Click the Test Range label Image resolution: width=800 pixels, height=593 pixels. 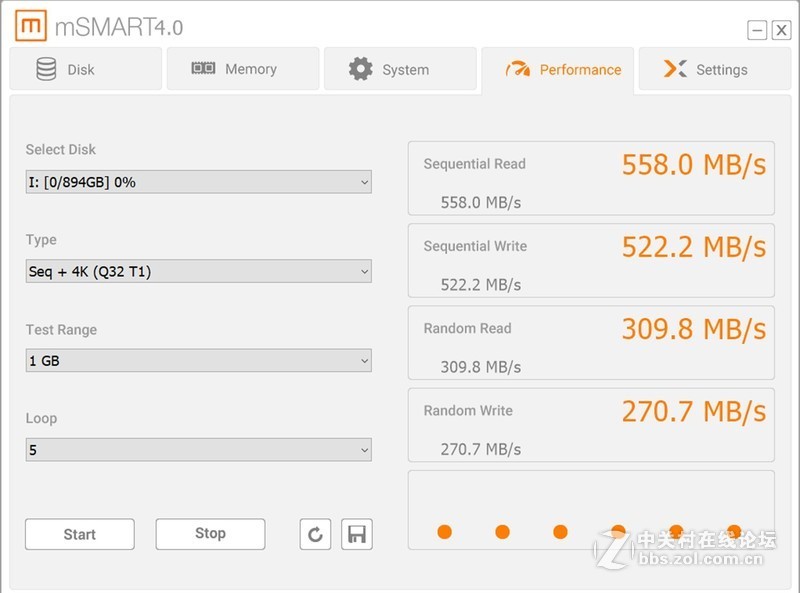(61, 330)
